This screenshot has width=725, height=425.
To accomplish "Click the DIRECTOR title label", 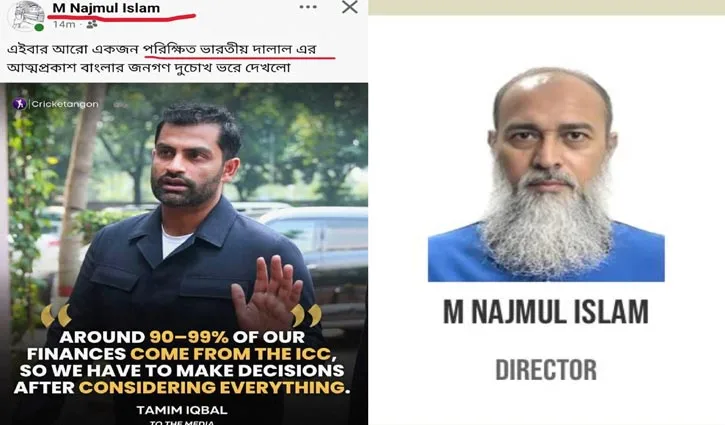I will (x=546, y=370).
